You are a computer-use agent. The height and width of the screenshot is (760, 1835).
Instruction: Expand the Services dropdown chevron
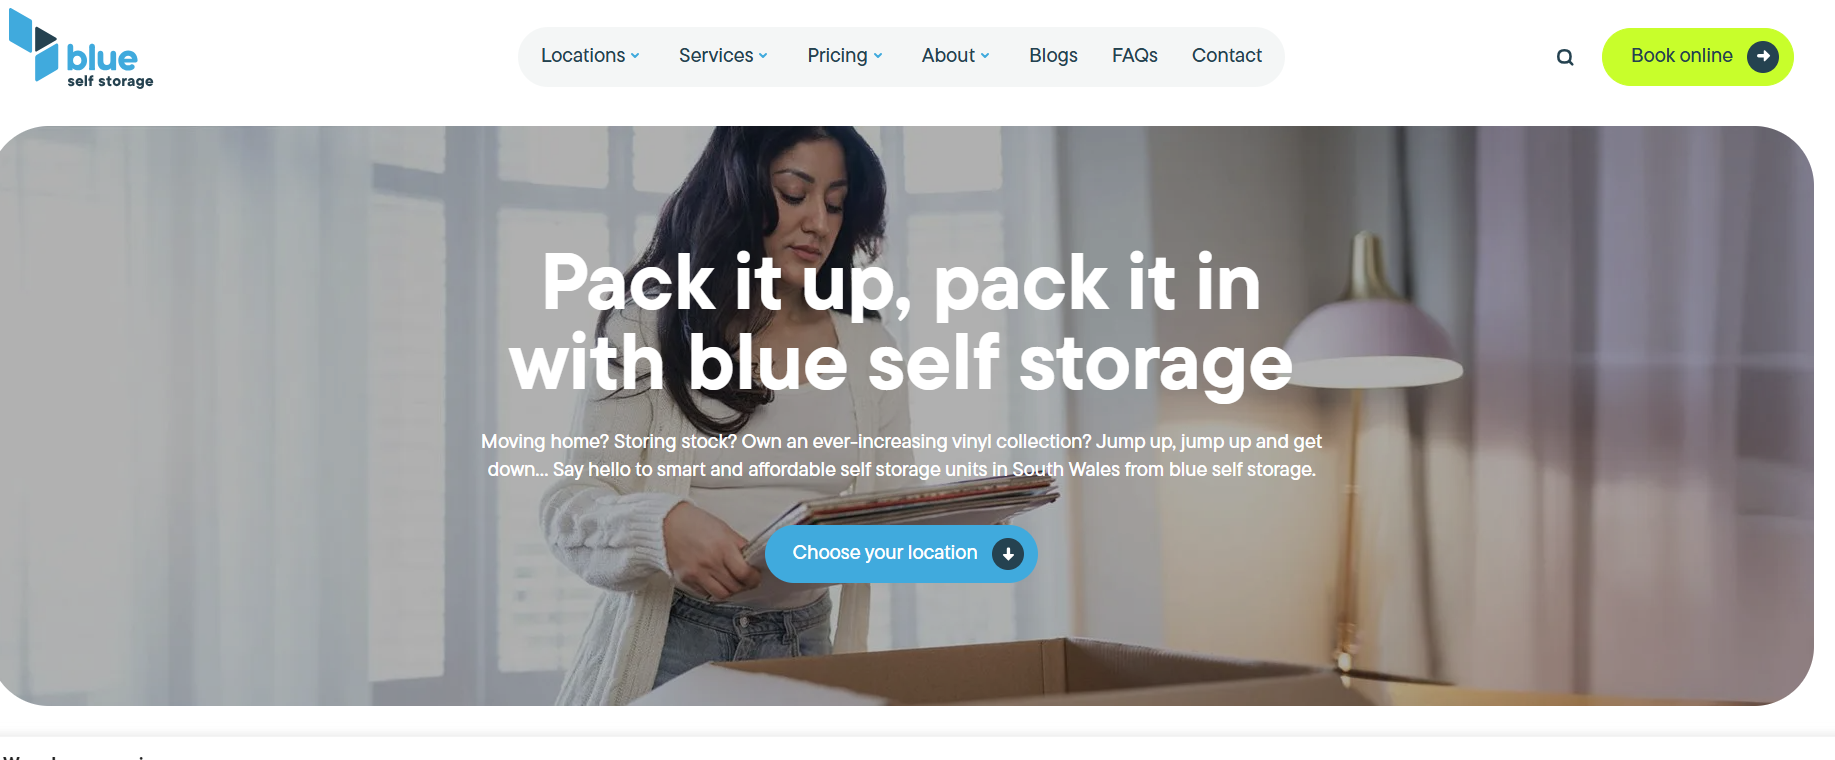(763, 56)
